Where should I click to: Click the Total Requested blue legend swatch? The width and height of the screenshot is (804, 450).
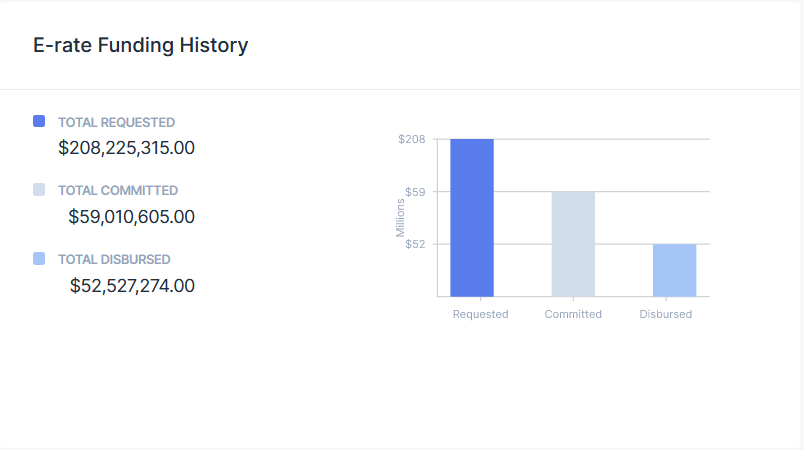(39, 121)
